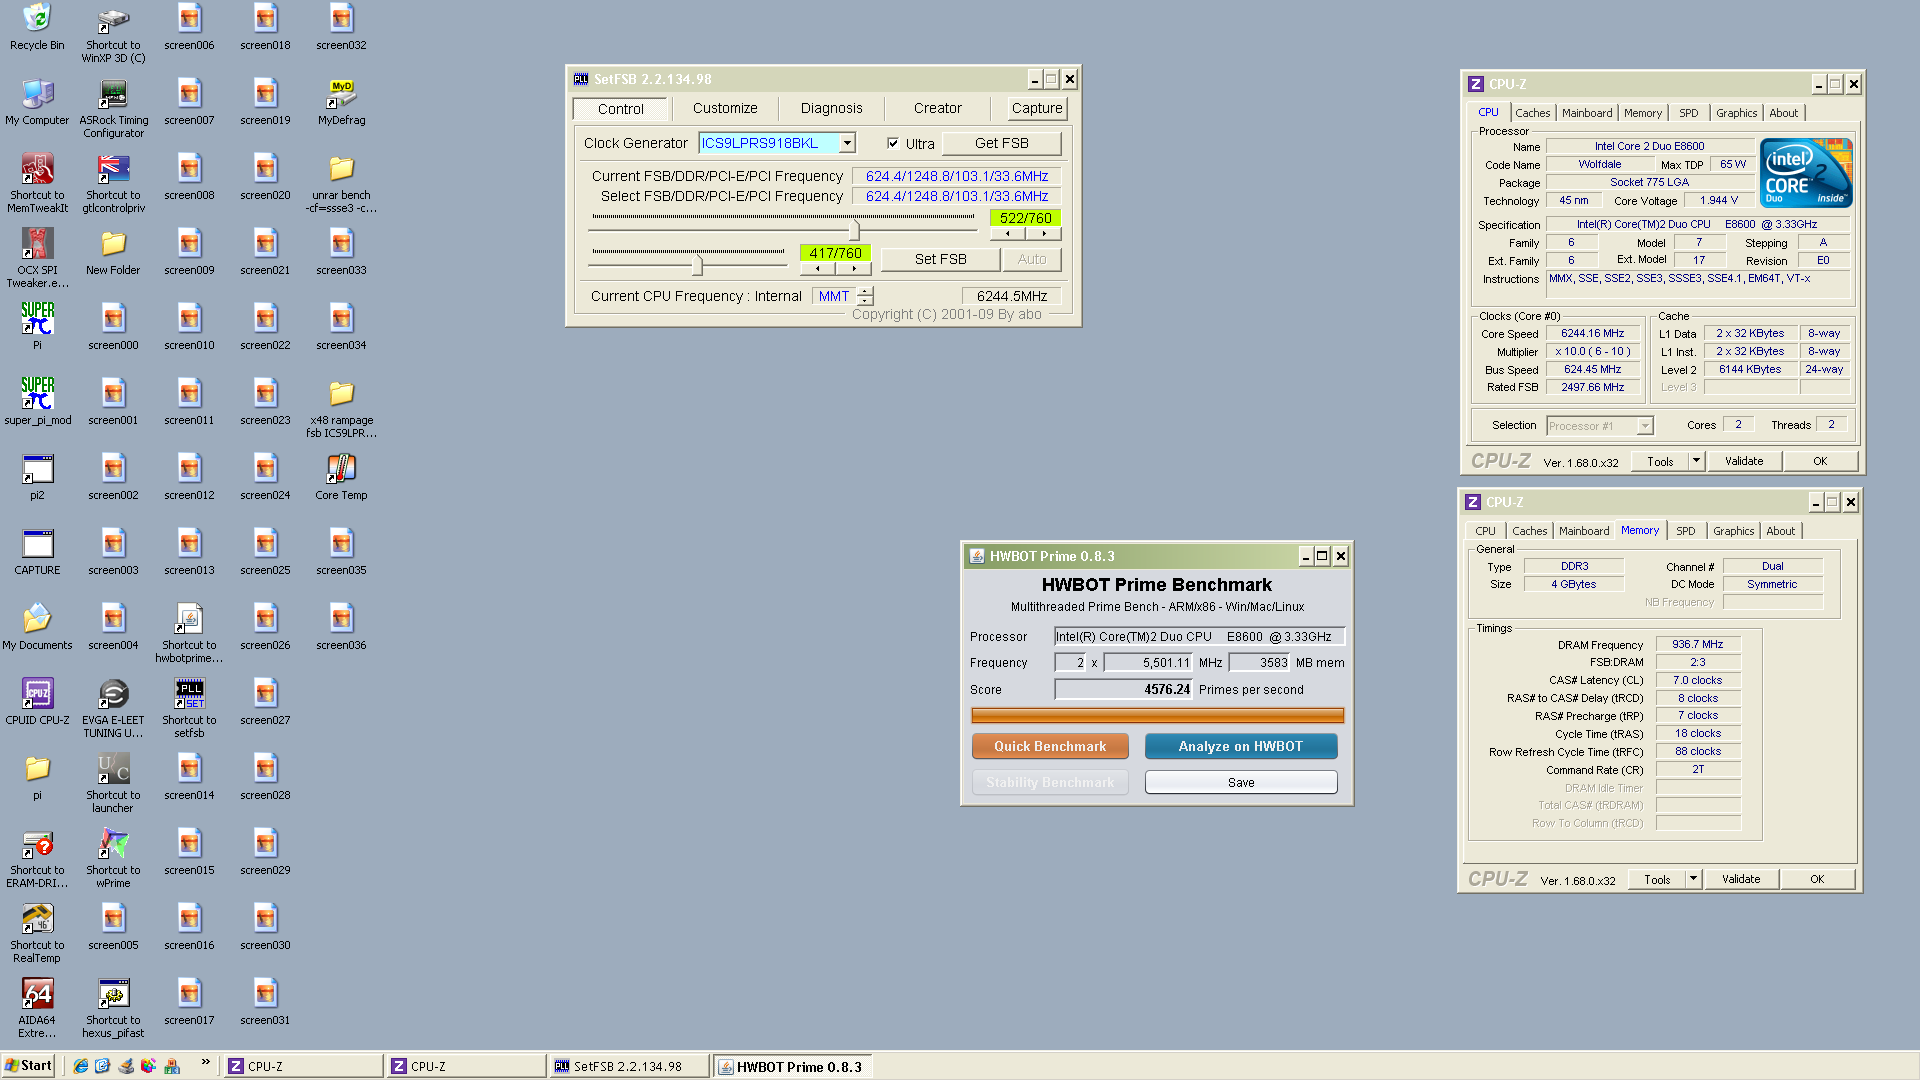
Task: Switch to SetFSB taskbar button
Action: [x=629, y=1067]
